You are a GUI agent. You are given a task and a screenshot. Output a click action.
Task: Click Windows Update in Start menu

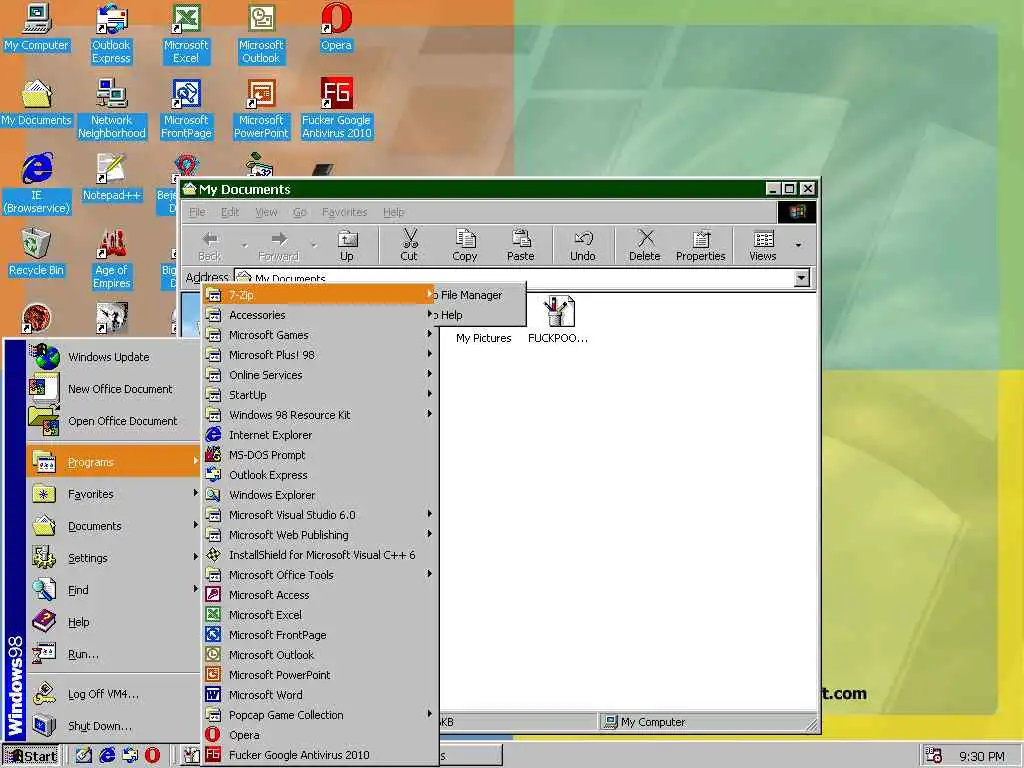[x=114, y=357]
